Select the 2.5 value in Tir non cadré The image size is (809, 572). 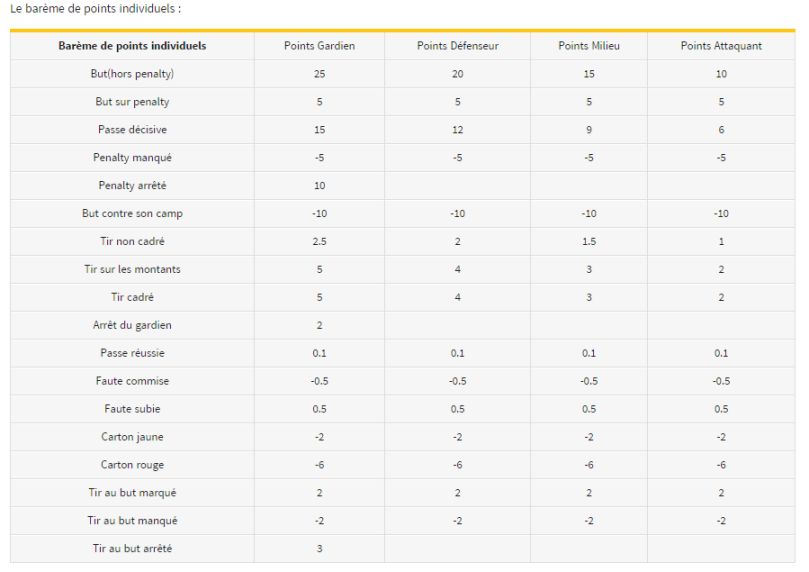point(319,241)
